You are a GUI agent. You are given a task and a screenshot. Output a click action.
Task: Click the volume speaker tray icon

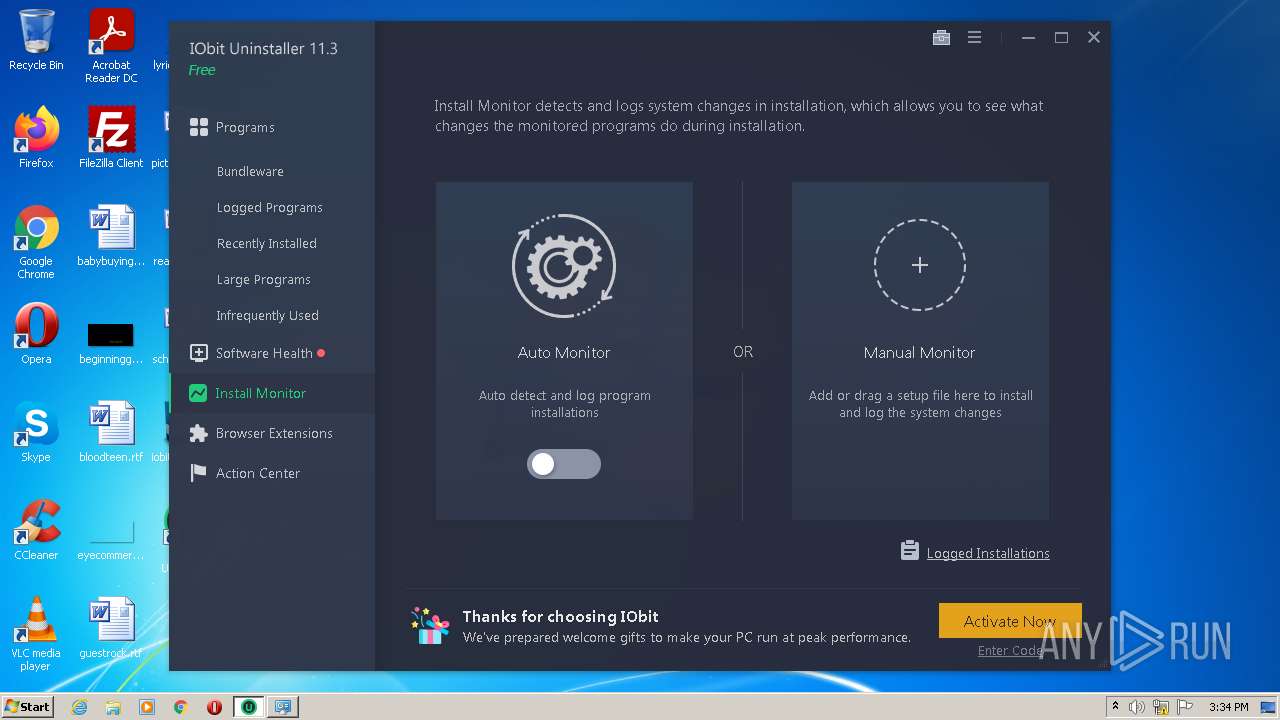(x=1136, y=707)
